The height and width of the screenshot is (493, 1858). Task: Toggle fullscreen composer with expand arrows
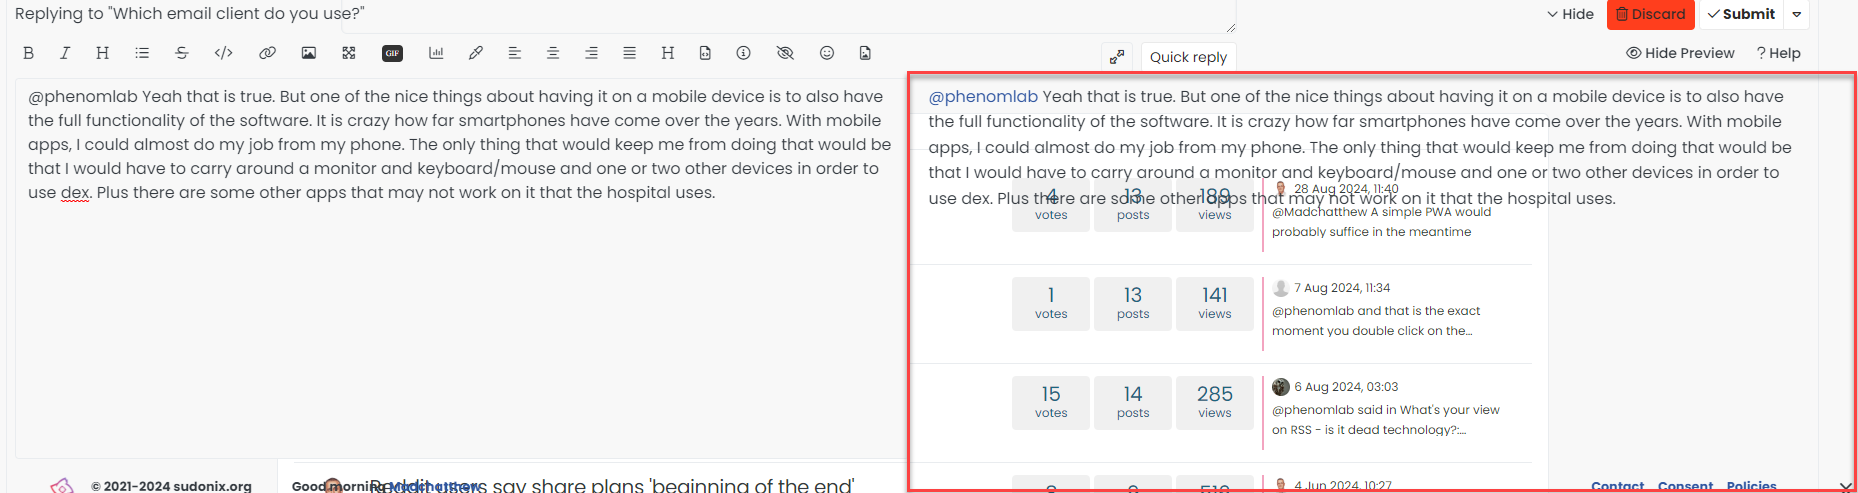point(1117,57)
